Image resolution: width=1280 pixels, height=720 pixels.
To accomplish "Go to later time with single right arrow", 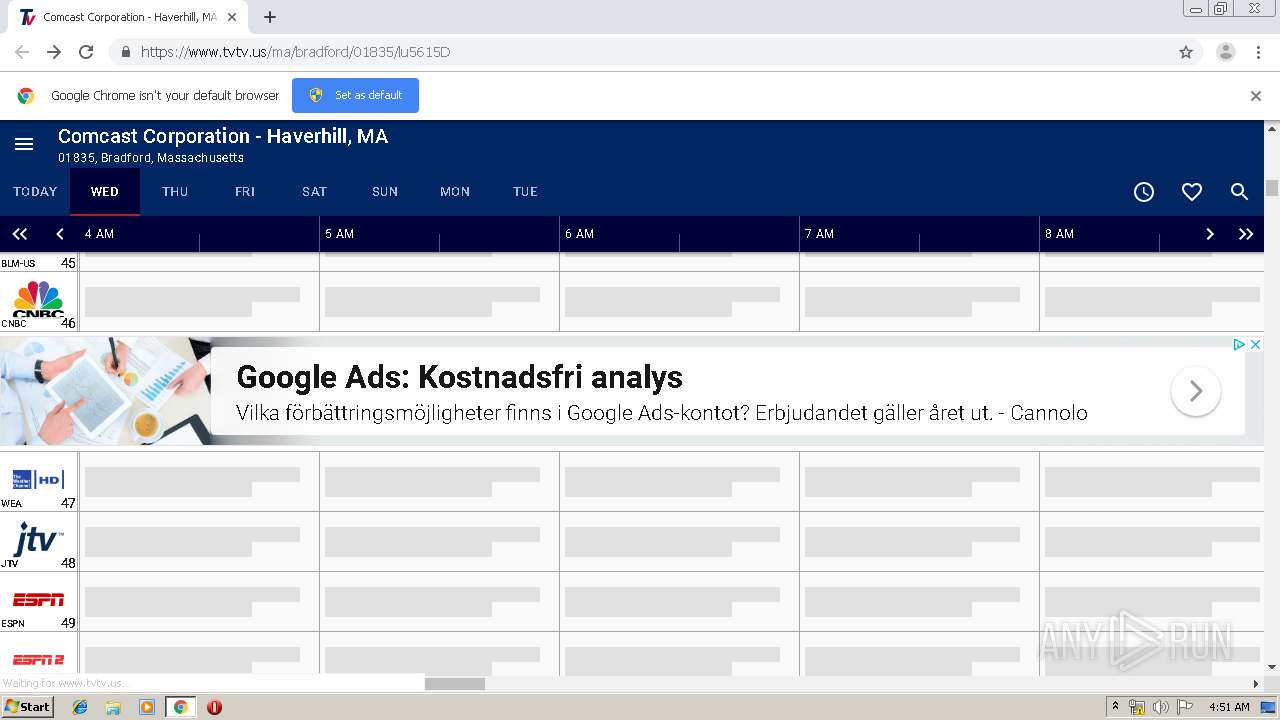I will click(x=1209, y=234).
